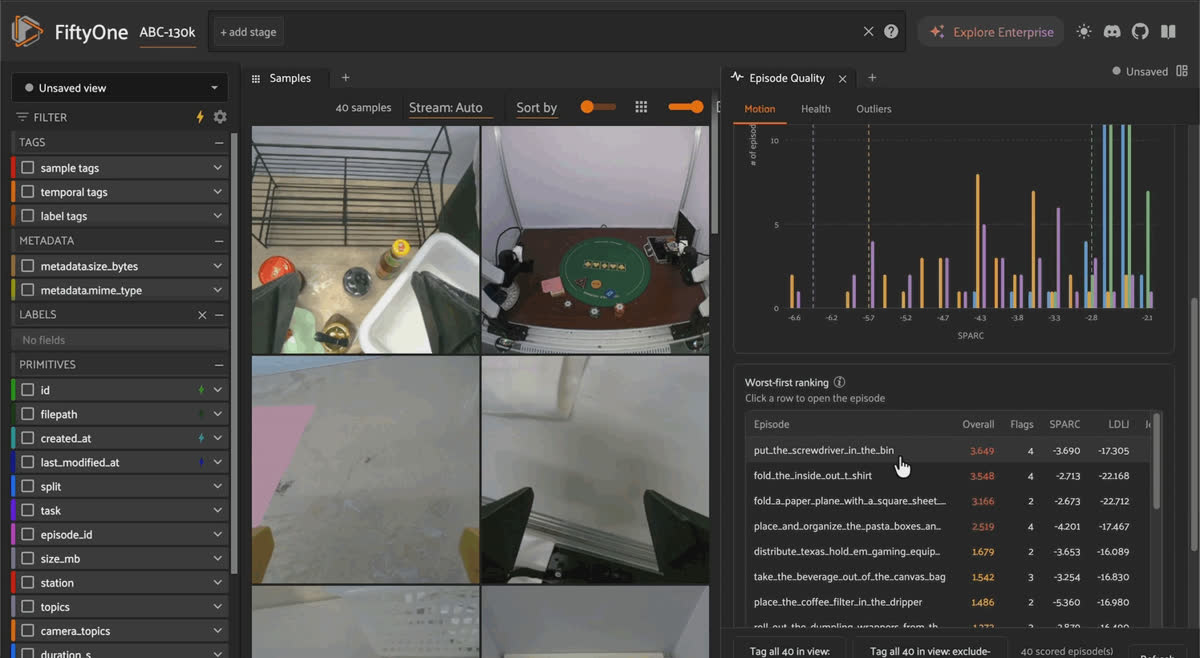Switch to the Outliers tab
The height and width of the screenshot is (658, 1200).
873,109
